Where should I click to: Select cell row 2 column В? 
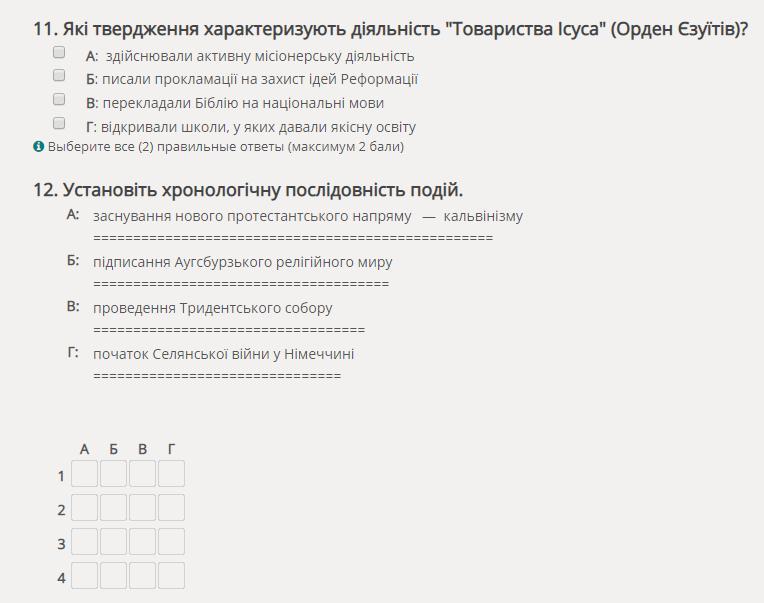coord(142,508)
